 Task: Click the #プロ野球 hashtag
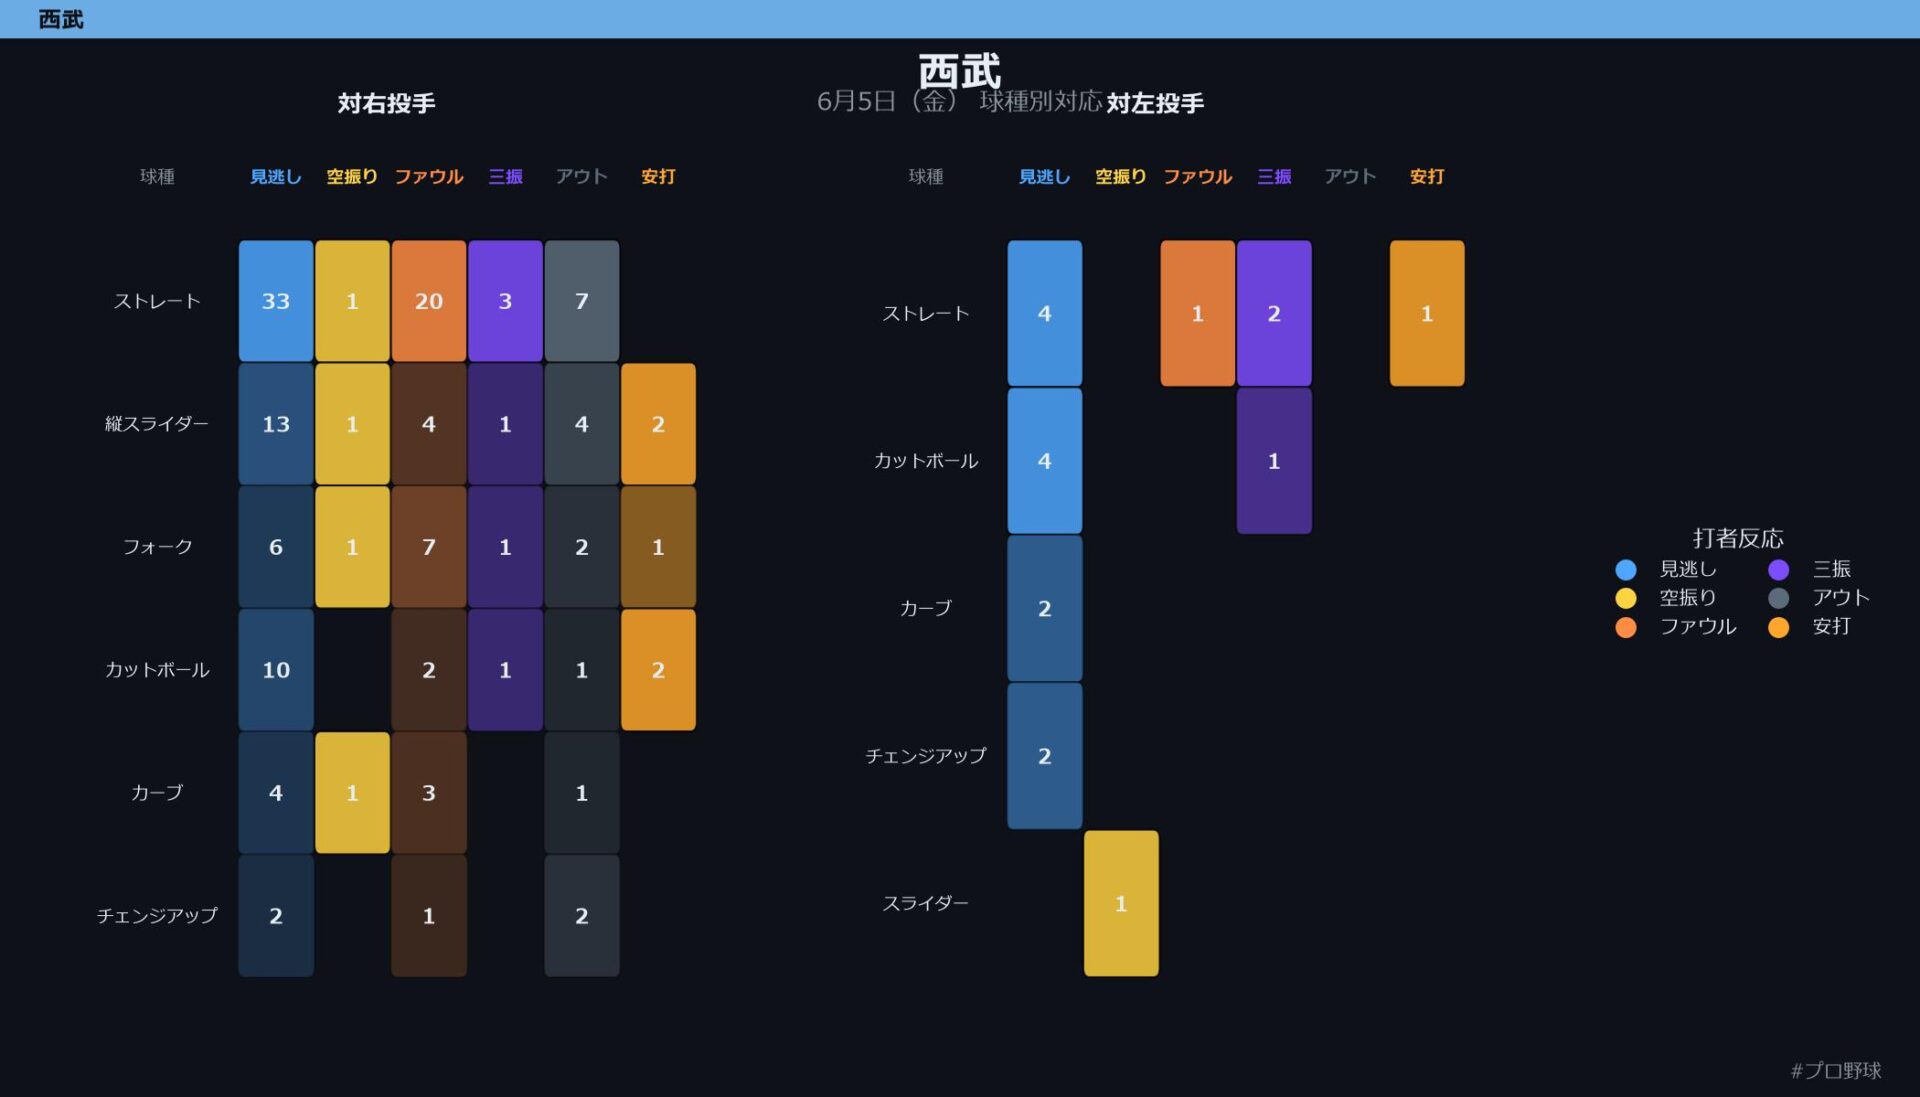[1836, 1071]
